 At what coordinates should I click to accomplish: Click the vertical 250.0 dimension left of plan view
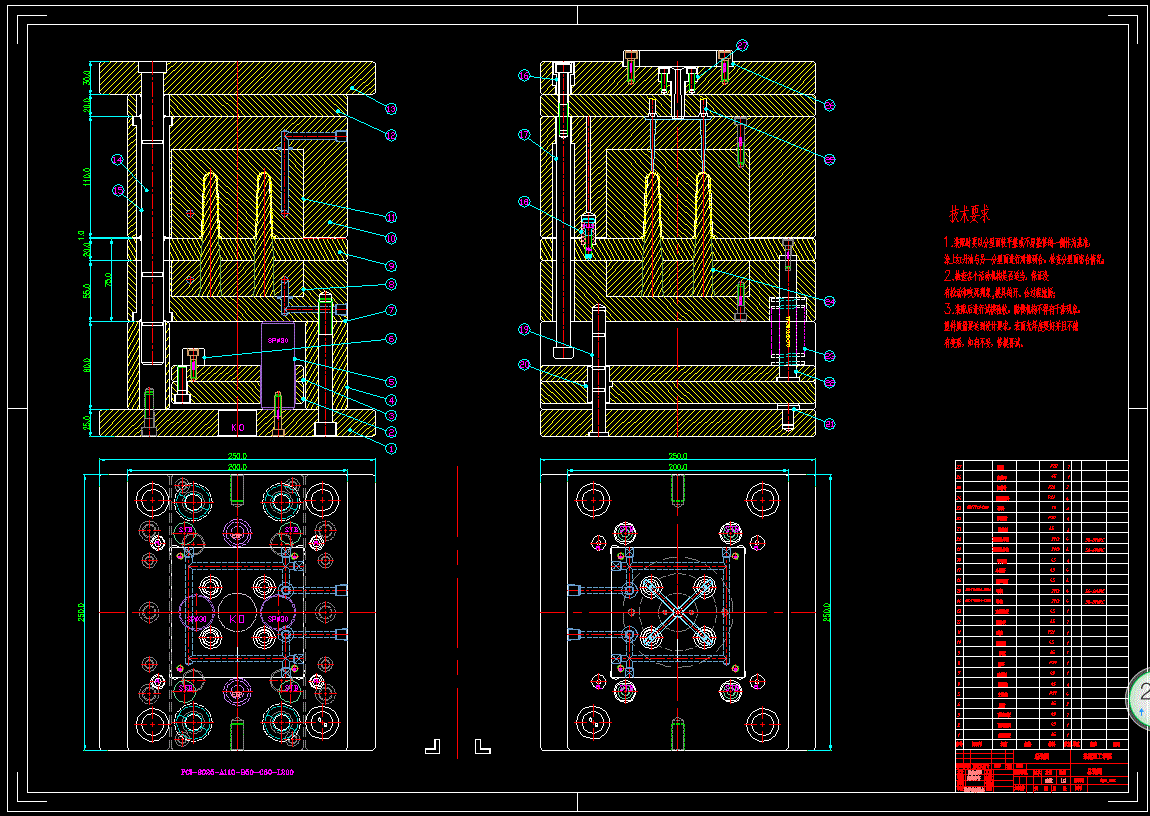coord(80,613)
